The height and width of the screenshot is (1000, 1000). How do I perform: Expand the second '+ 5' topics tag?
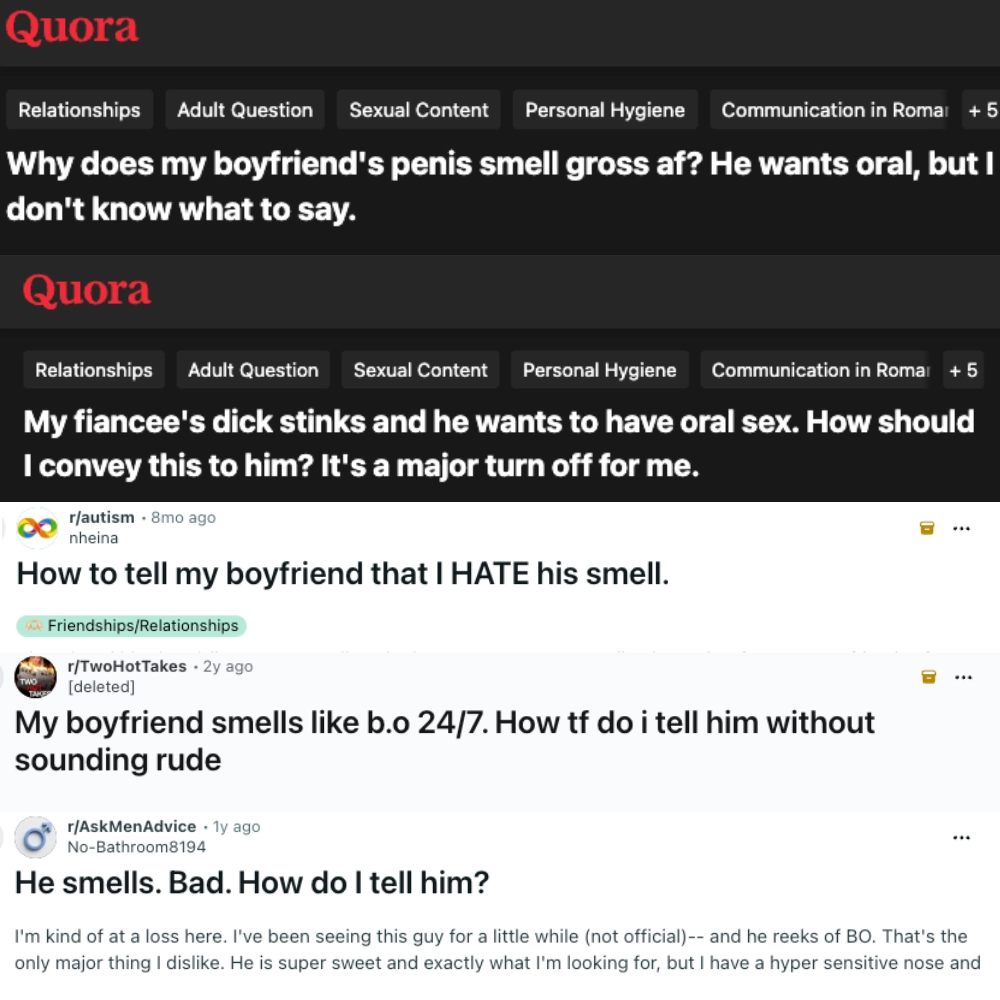point(963,370)
